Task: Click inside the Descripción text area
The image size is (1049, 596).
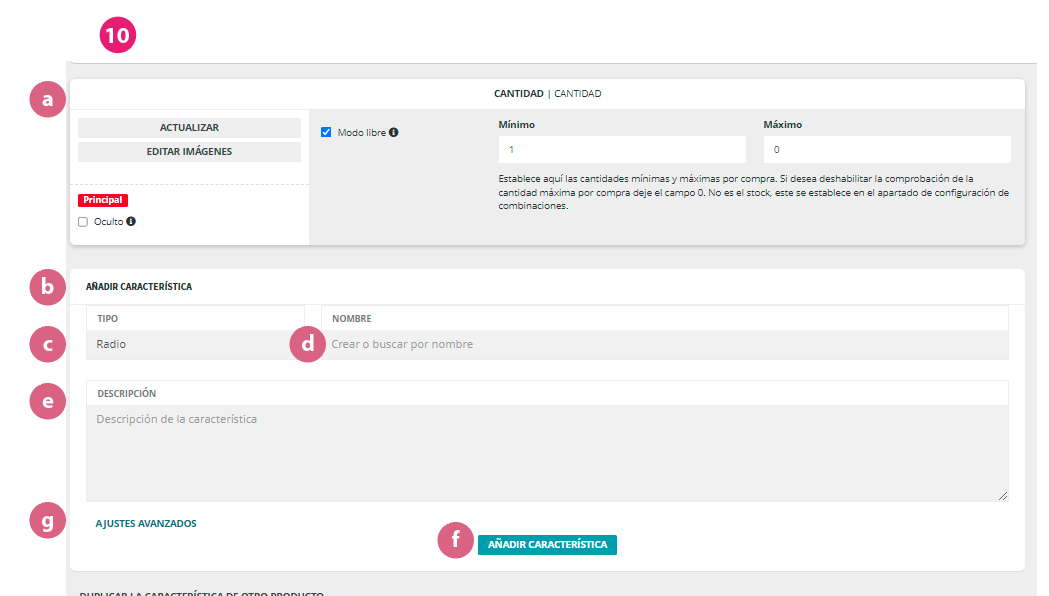Action: coord(546,452)
